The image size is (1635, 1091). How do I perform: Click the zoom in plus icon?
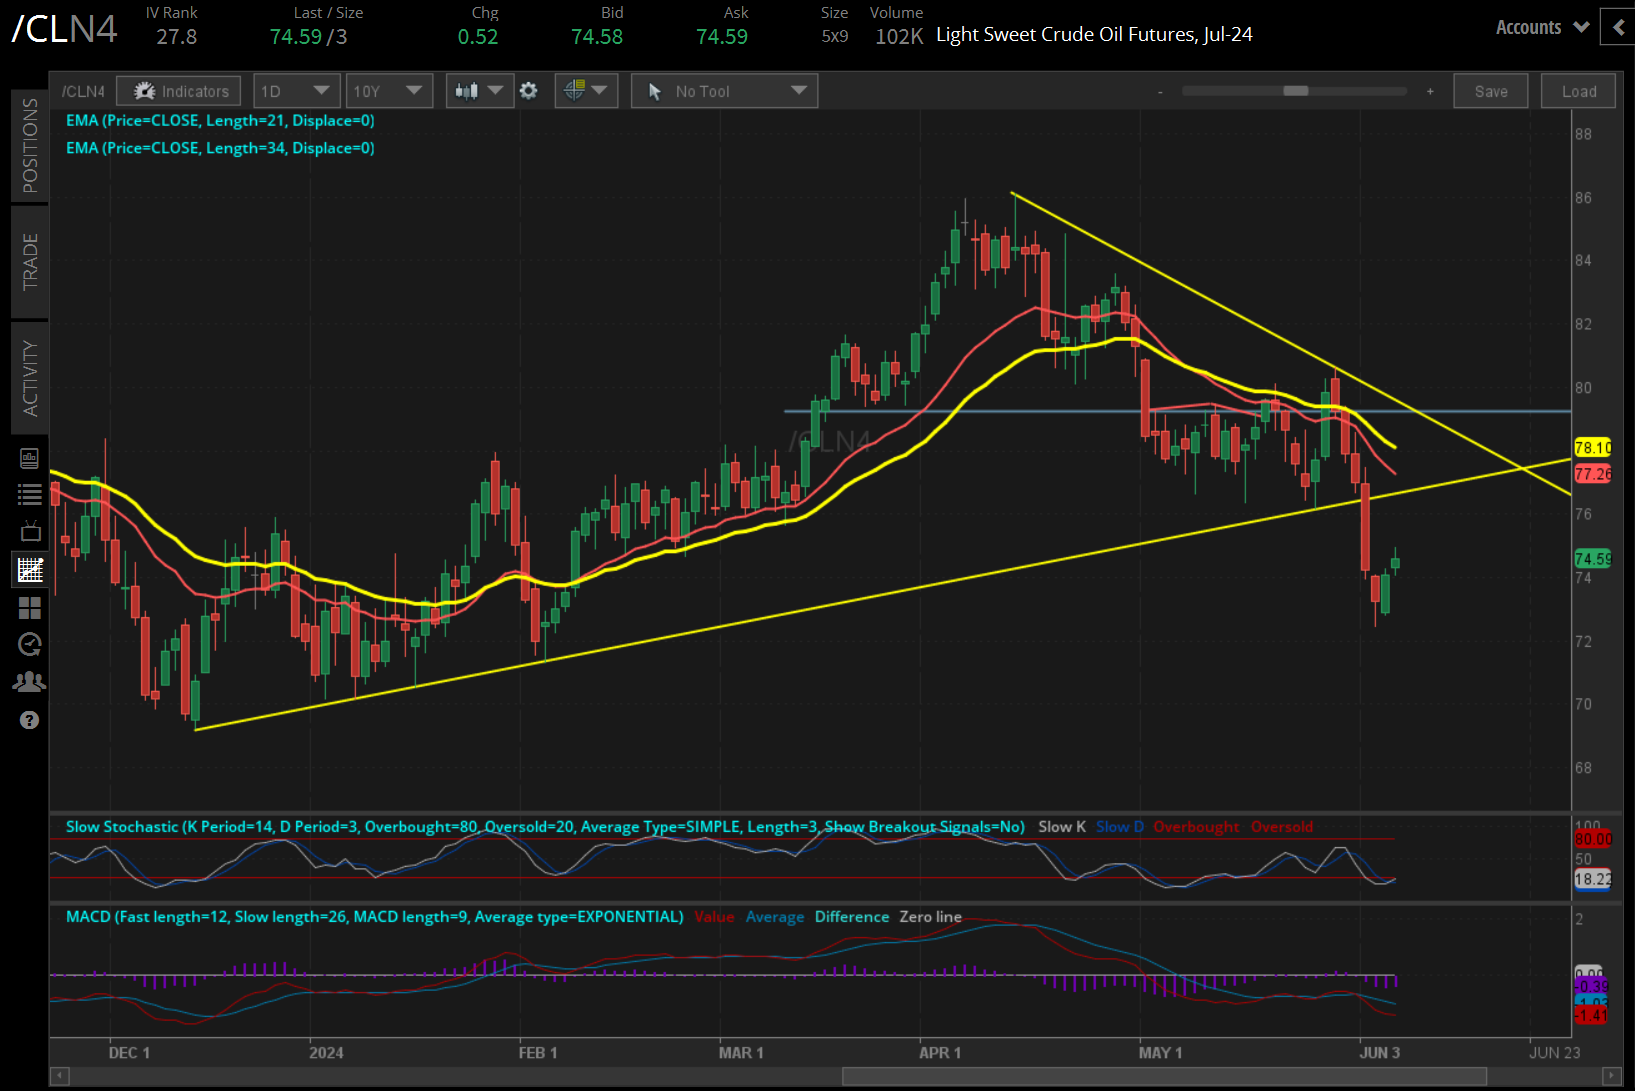pos(1430,91)
